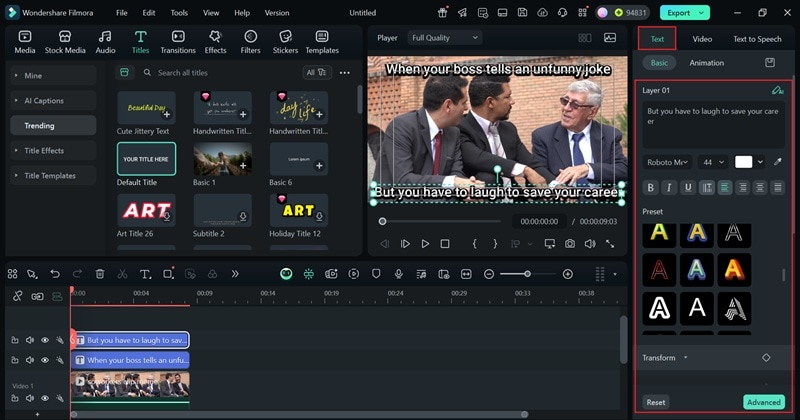Click the split scissors icon
This screenshot has width=800, height=420.
pos(122,274)
